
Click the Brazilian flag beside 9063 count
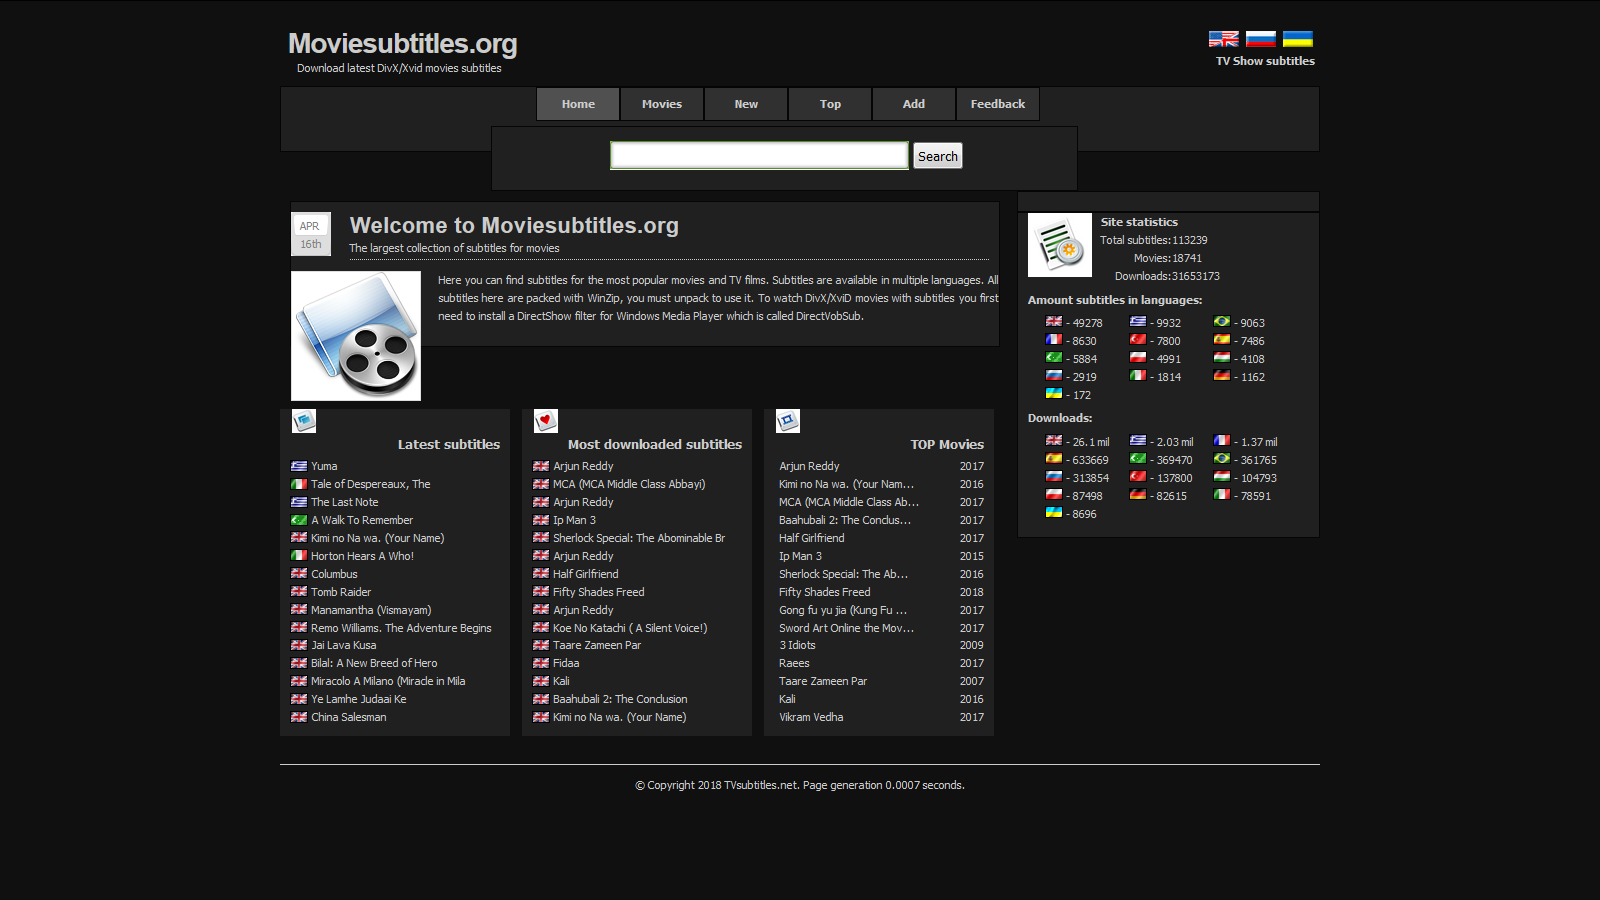pos(1222,321)
